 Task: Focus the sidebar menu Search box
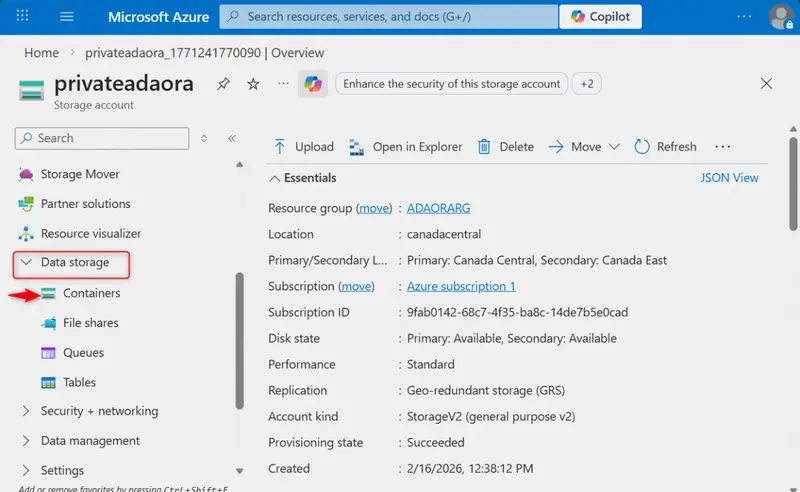pos(102,138)
